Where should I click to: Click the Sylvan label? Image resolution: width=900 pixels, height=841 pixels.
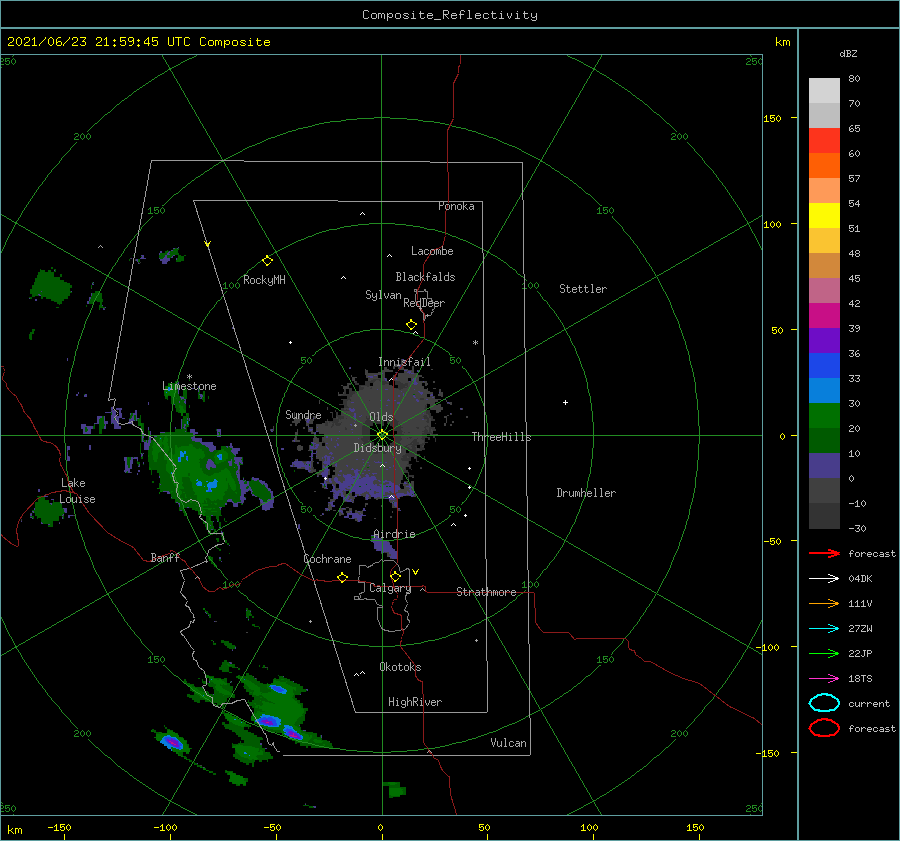[x=383, y=295]
